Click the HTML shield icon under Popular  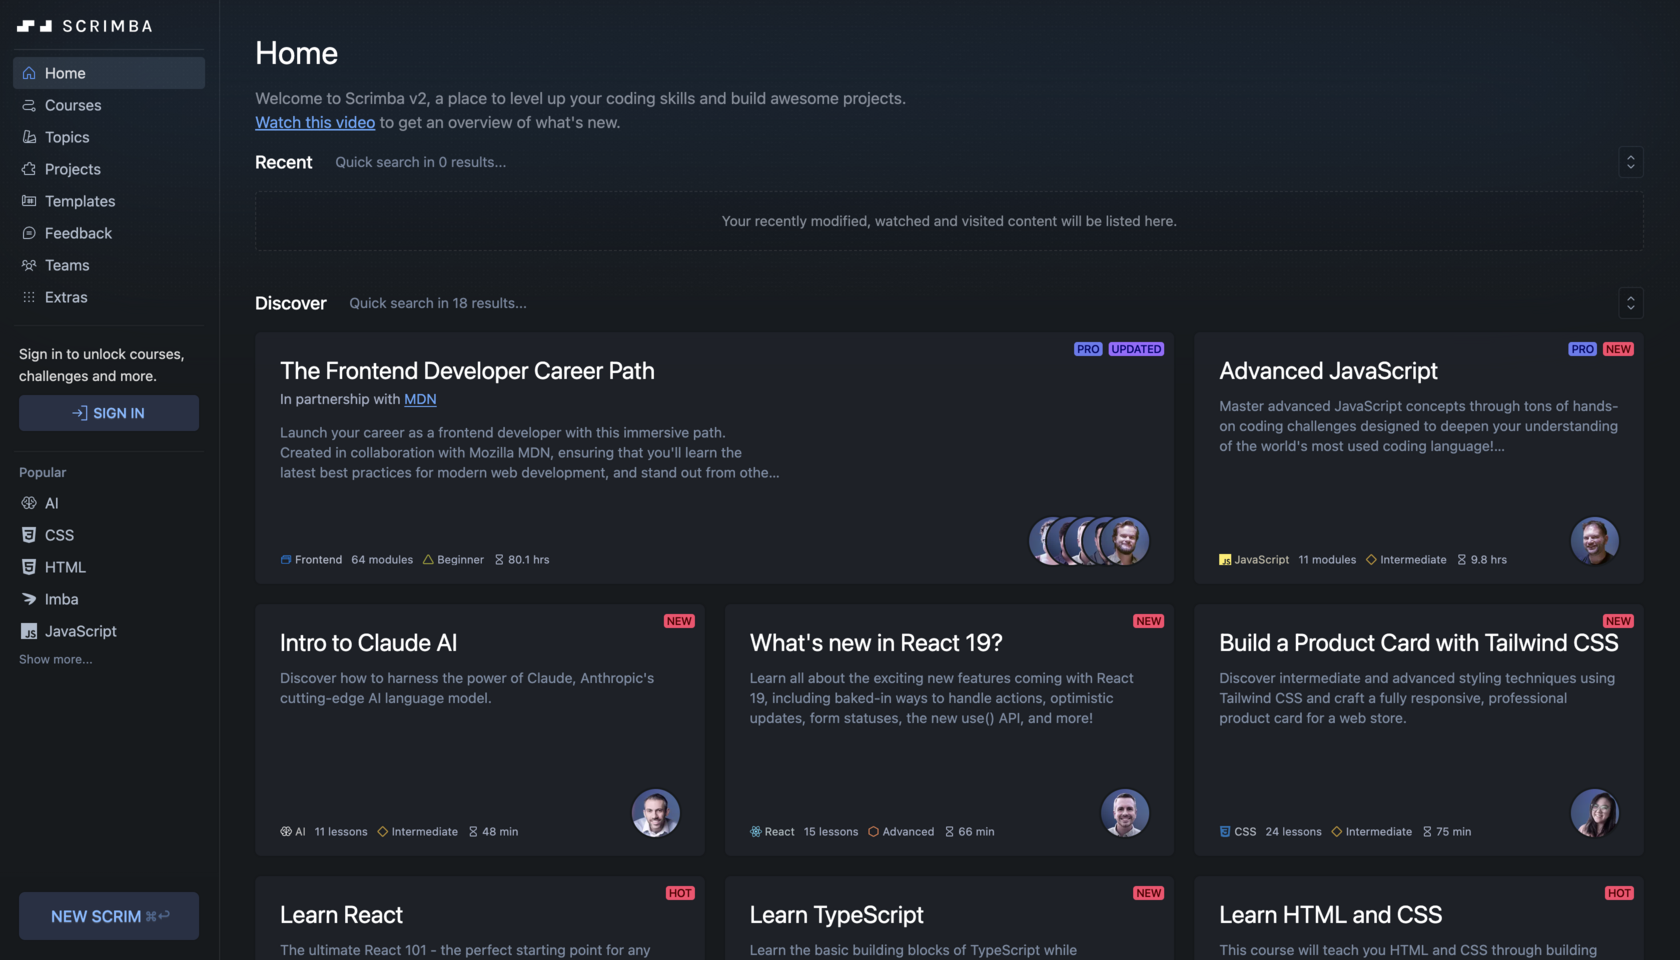coord(29,567)
